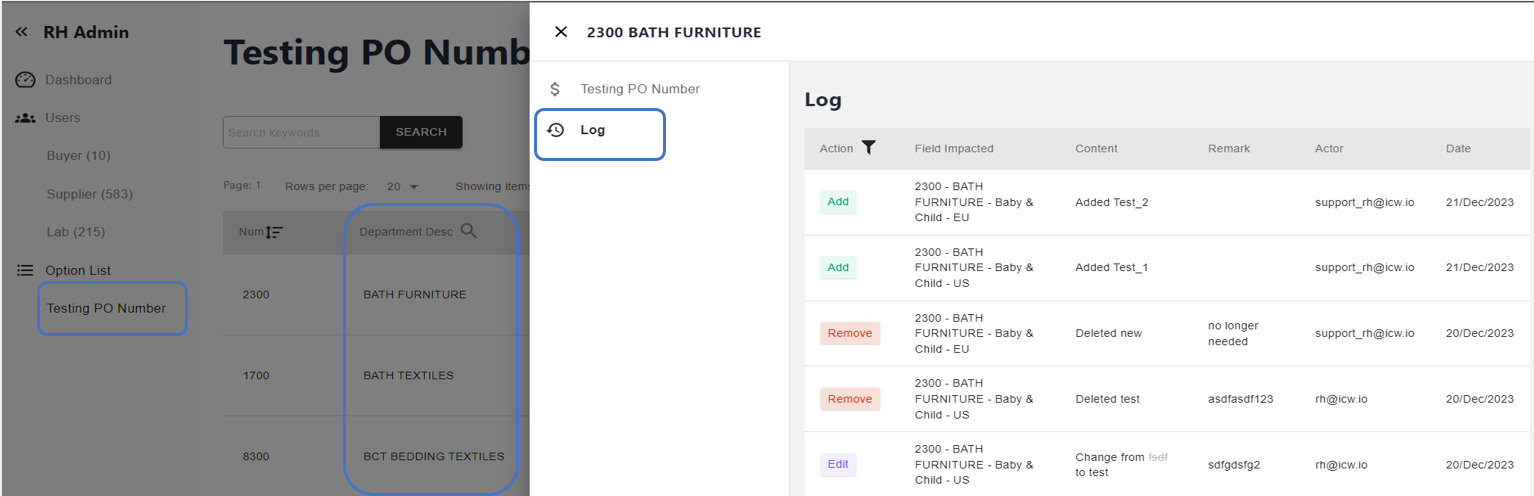The image size is (1534, 496).
Task: Click the Option List icon
Action: coord(26,271)
